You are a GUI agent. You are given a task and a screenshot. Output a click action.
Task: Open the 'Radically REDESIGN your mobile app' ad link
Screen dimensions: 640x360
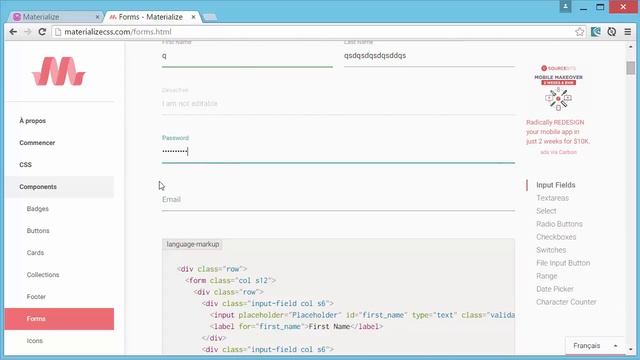coord(558,132)
